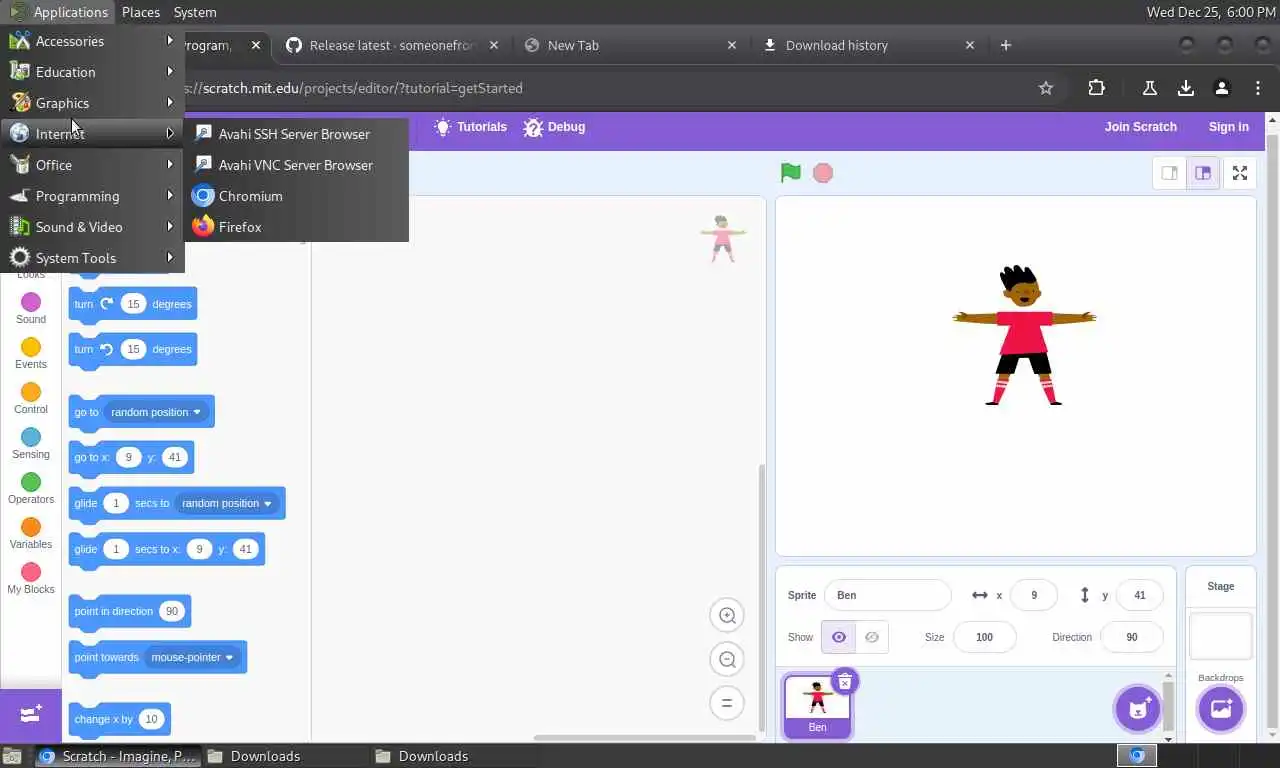Click the sprite x position field
The height and width of the screenshot is (768, 1280).
pos(1034,595)
